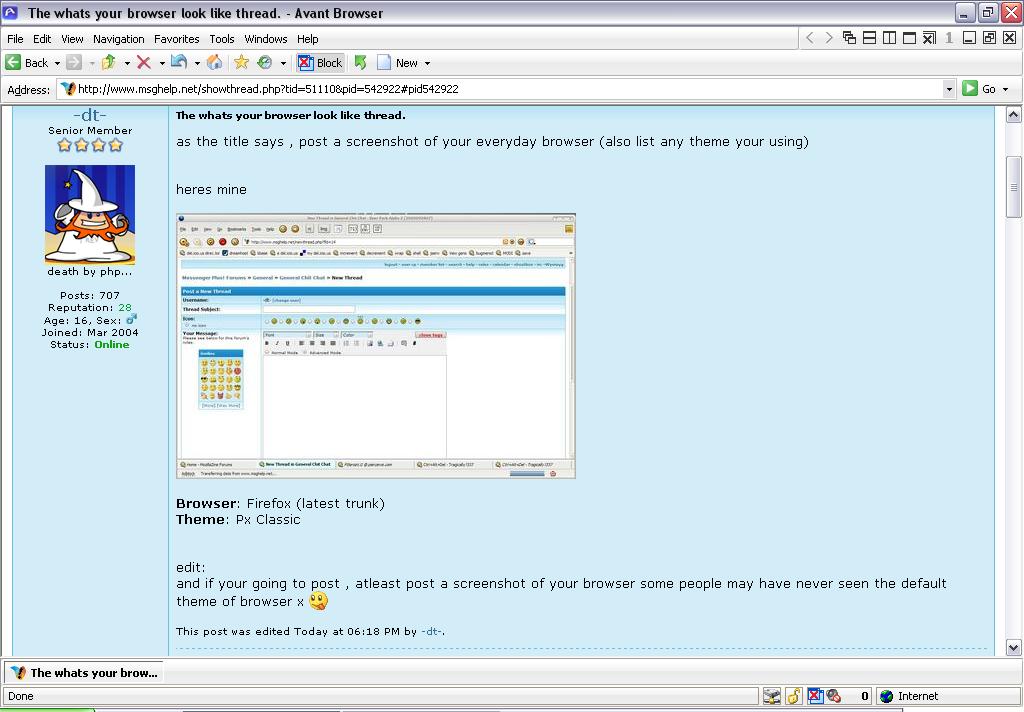
Task: Switch to previous window with left chevron
Action: [x=810, y=38]
